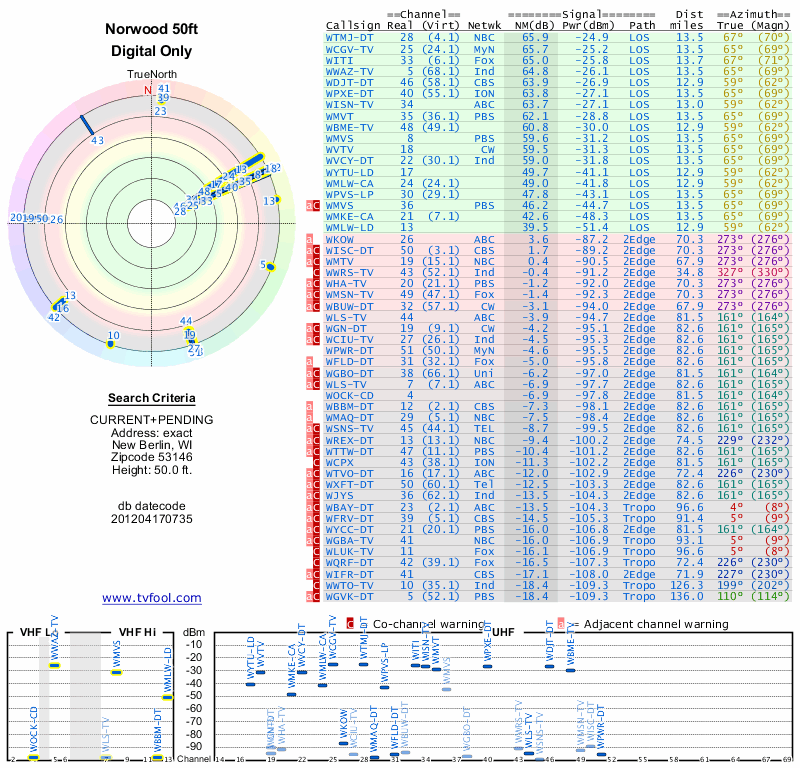Click the Search Criteria heading
Viewport: 800px width, 768px height.
coord(152,398)
